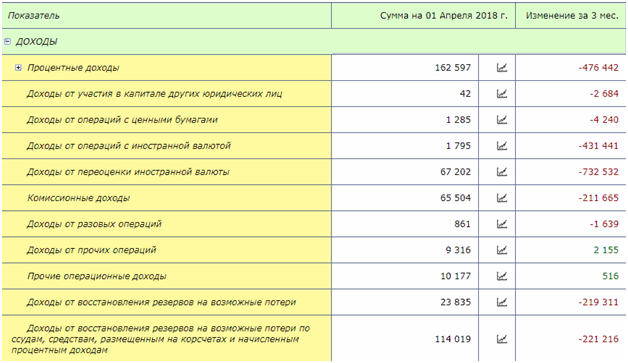628x363 pixels.
Task: Collapse the ДОХОДЫ section
Action: pyautogui.click(x=7, y=41)
